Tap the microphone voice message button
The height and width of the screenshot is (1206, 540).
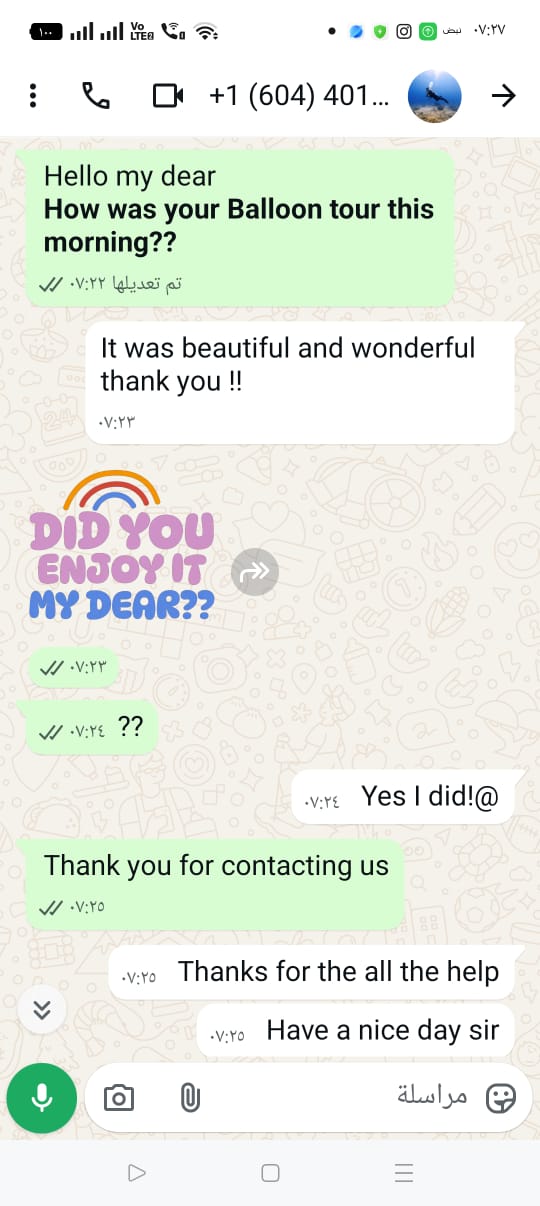coord(41,1098)
